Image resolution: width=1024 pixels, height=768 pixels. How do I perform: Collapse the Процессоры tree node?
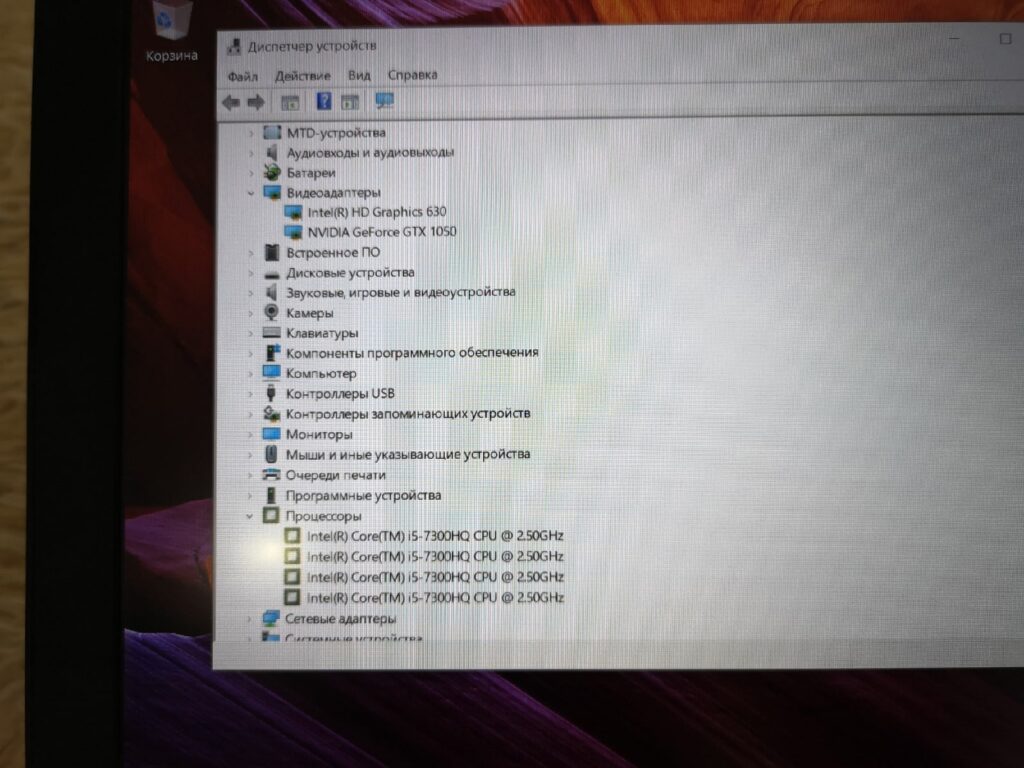click(251, 515)
